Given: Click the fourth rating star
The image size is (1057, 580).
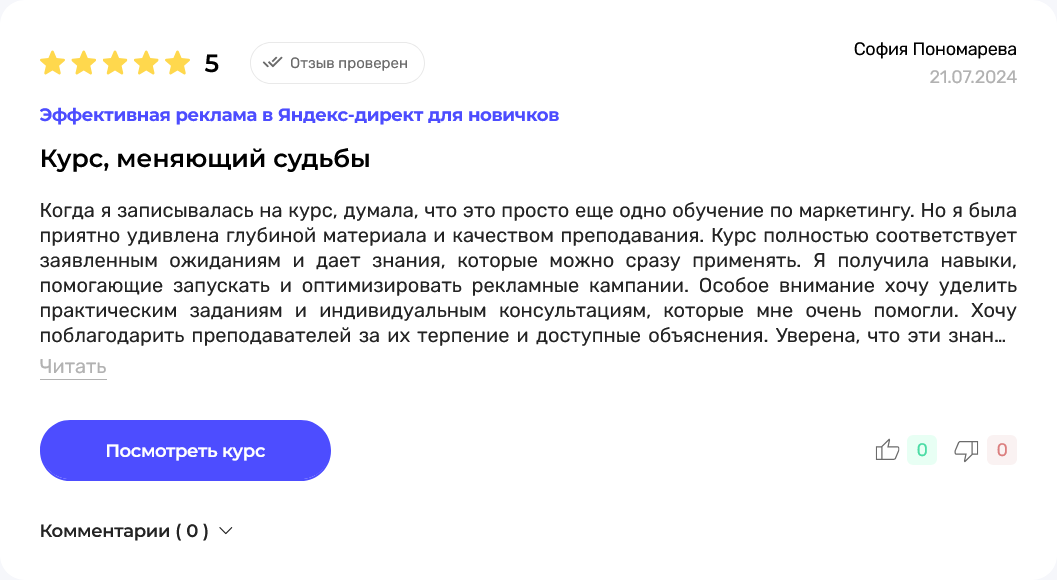Looking at the screenshot, I should pyautogui.click(x=146, y=64).
